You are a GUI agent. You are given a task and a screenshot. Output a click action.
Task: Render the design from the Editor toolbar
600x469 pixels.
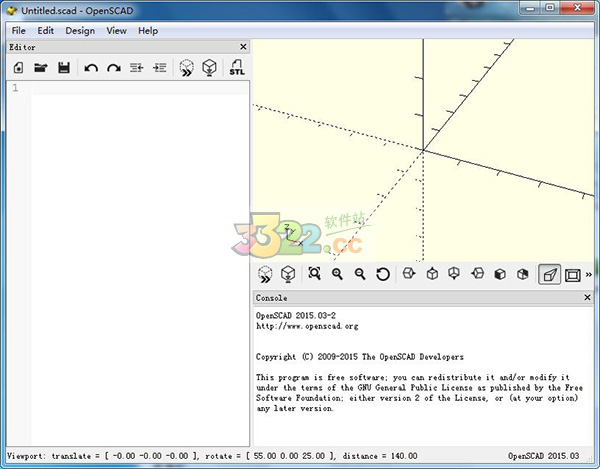coord(209,68)
